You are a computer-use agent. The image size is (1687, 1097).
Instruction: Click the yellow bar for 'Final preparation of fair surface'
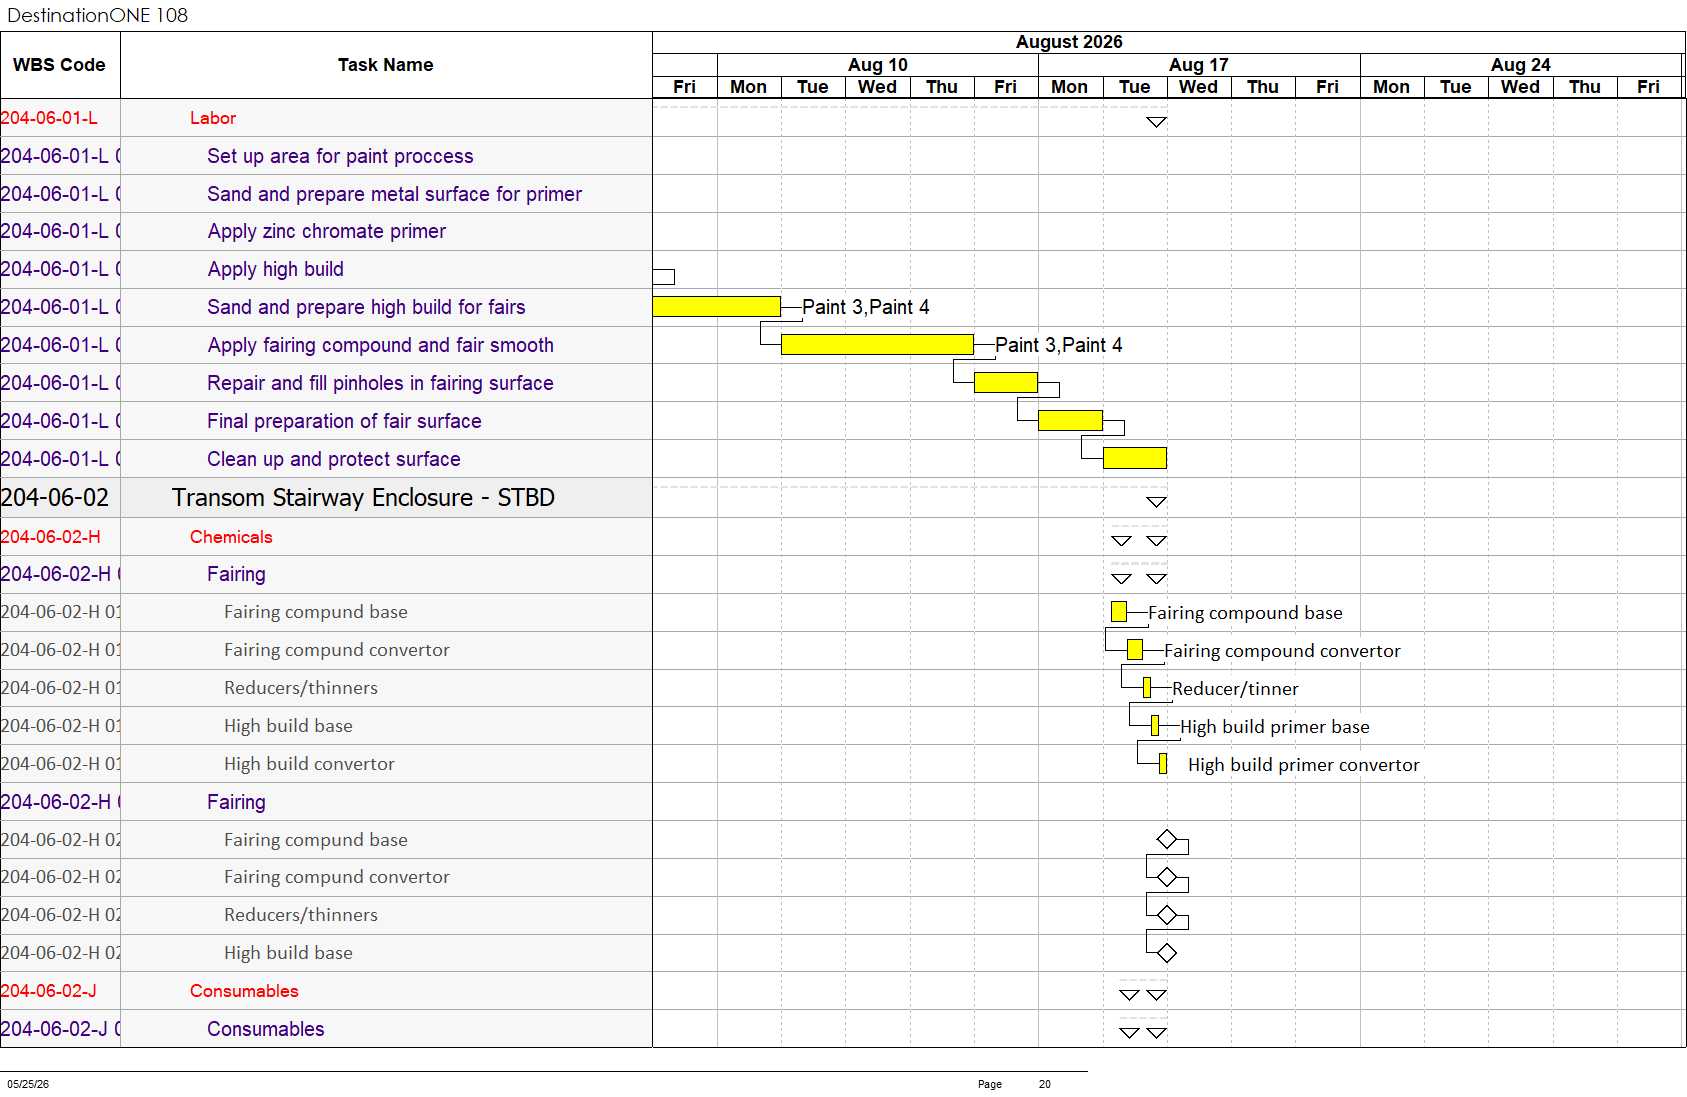1070,420
